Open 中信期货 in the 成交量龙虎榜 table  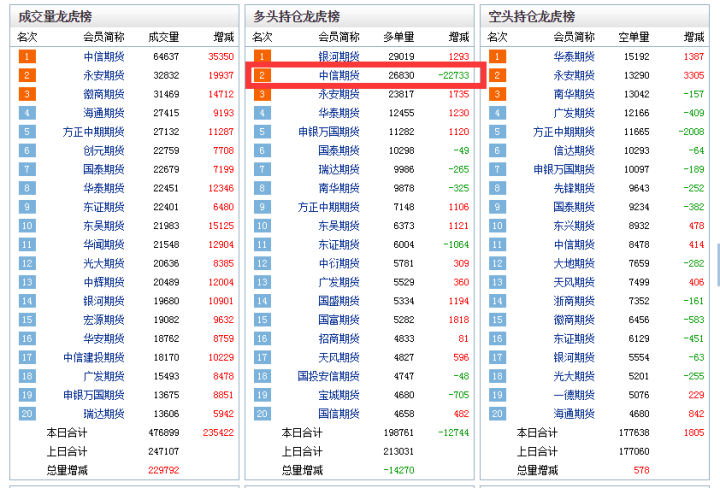tap(104, 56)
